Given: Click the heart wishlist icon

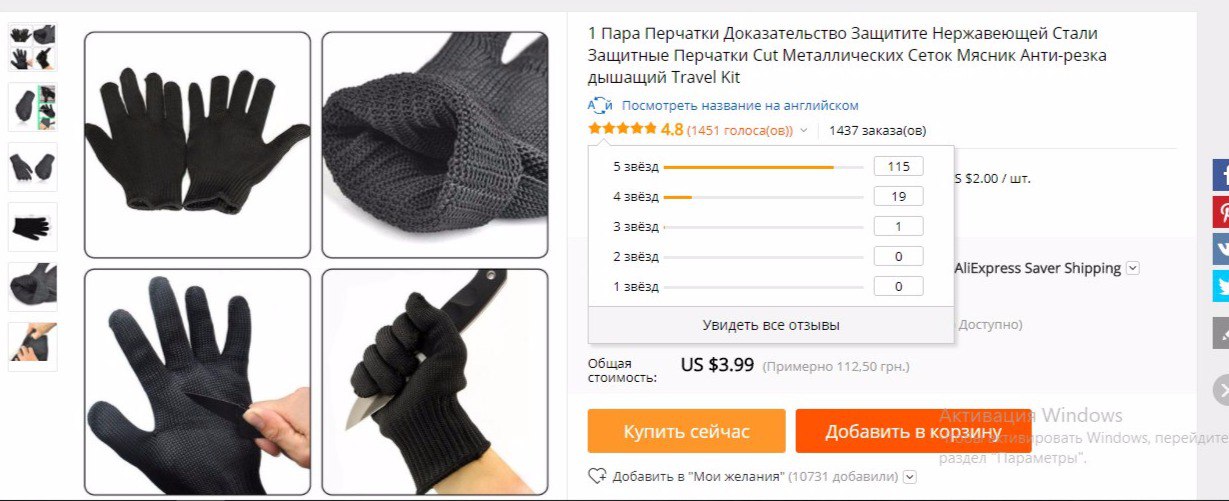Looking at the screenshot, I should coord(597,476).
